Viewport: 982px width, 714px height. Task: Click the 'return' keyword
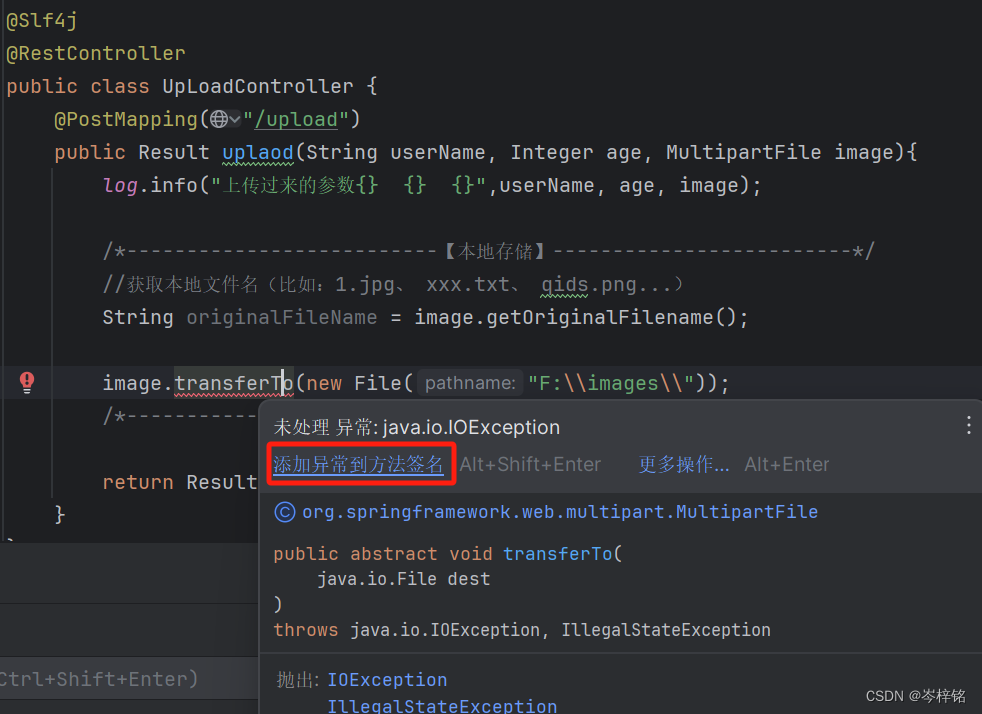tap(138, 482)
